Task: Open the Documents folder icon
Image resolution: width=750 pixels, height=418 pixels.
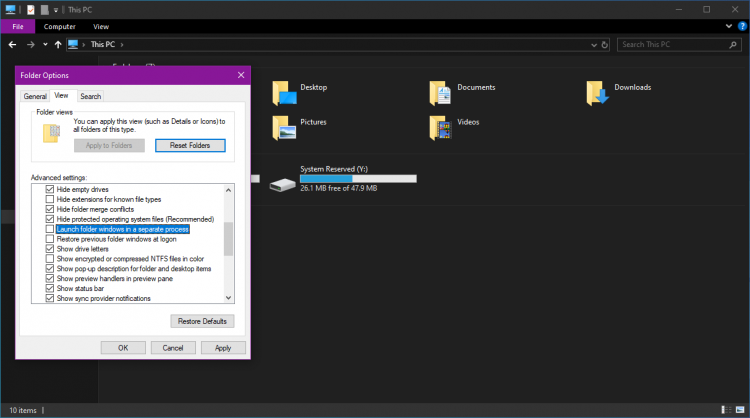Action: click(x=441, y=93)
